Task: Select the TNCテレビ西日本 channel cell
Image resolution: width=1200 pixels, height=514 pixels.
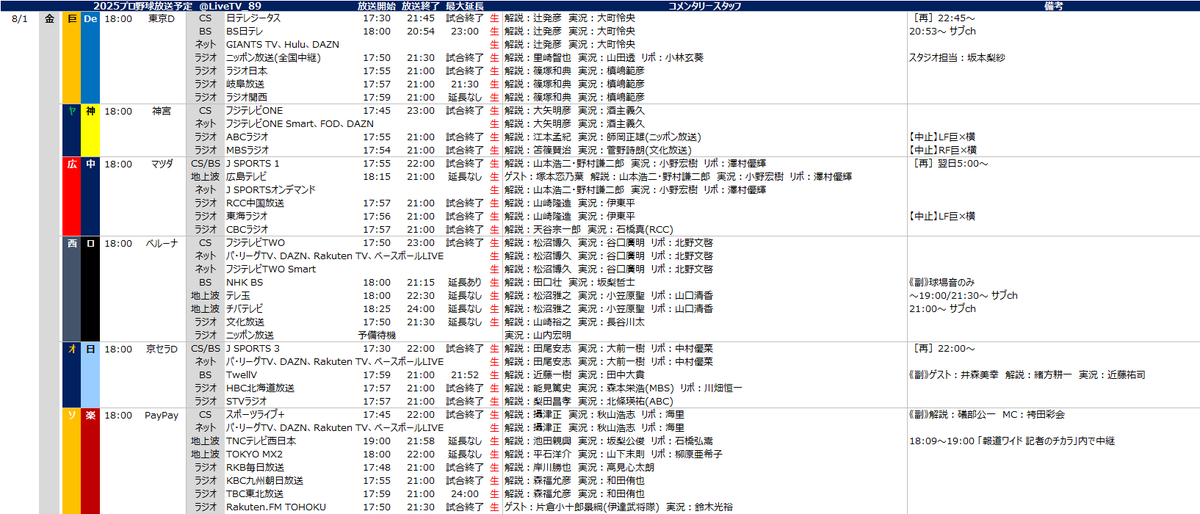Action: (x=261, y=440)
